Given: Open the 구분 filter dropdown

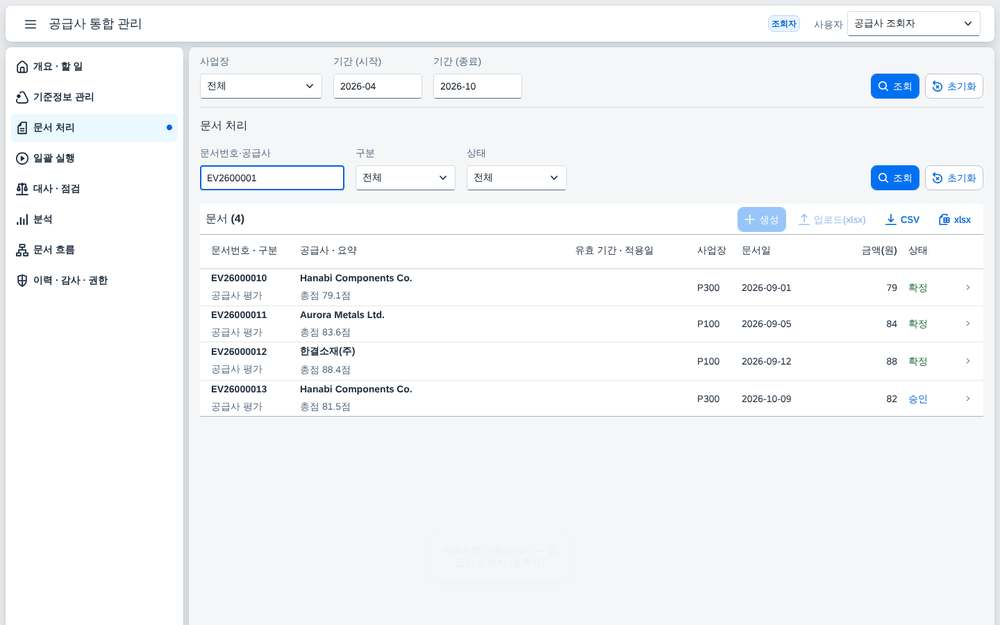Looking at the screenshot, I should pos(405,178).
